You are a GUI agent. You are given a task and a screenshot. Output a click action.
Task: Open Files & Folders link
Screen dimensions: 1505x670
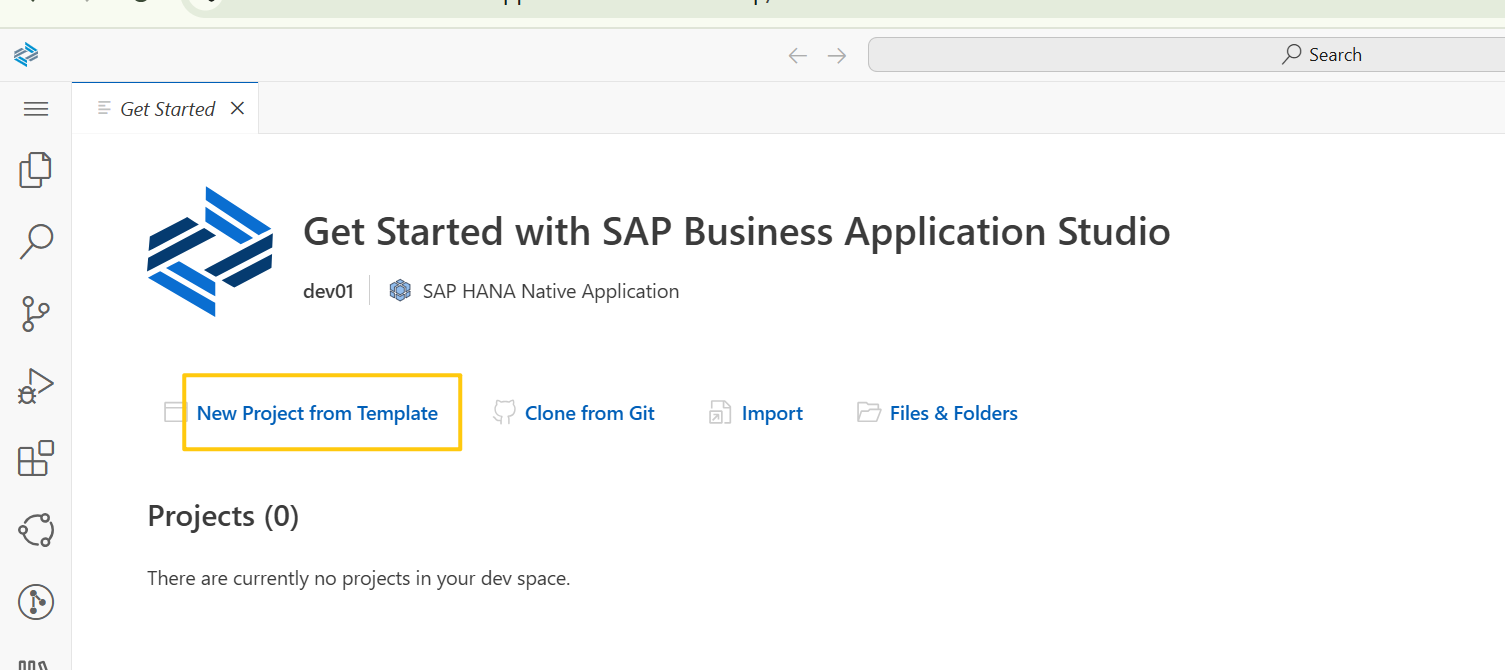coord(954,413)
